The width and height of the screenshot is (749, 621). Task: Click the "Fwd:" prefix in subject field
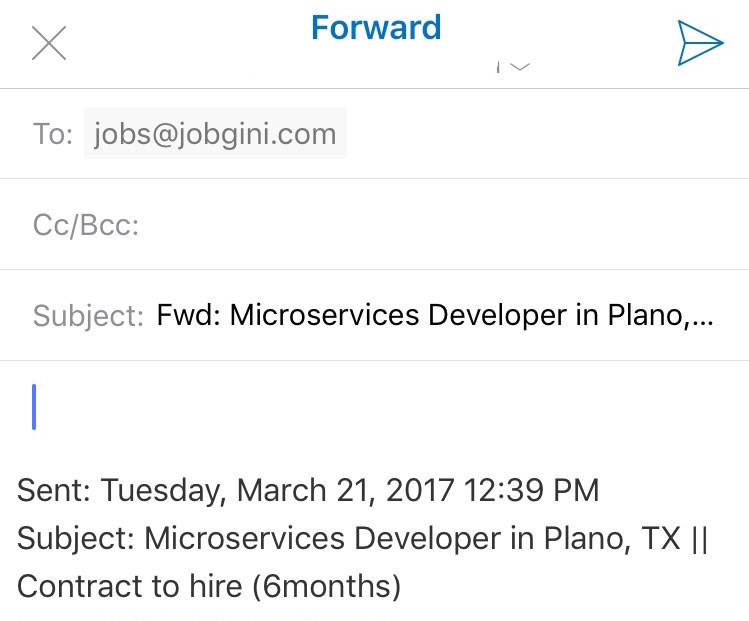point(189,316)
